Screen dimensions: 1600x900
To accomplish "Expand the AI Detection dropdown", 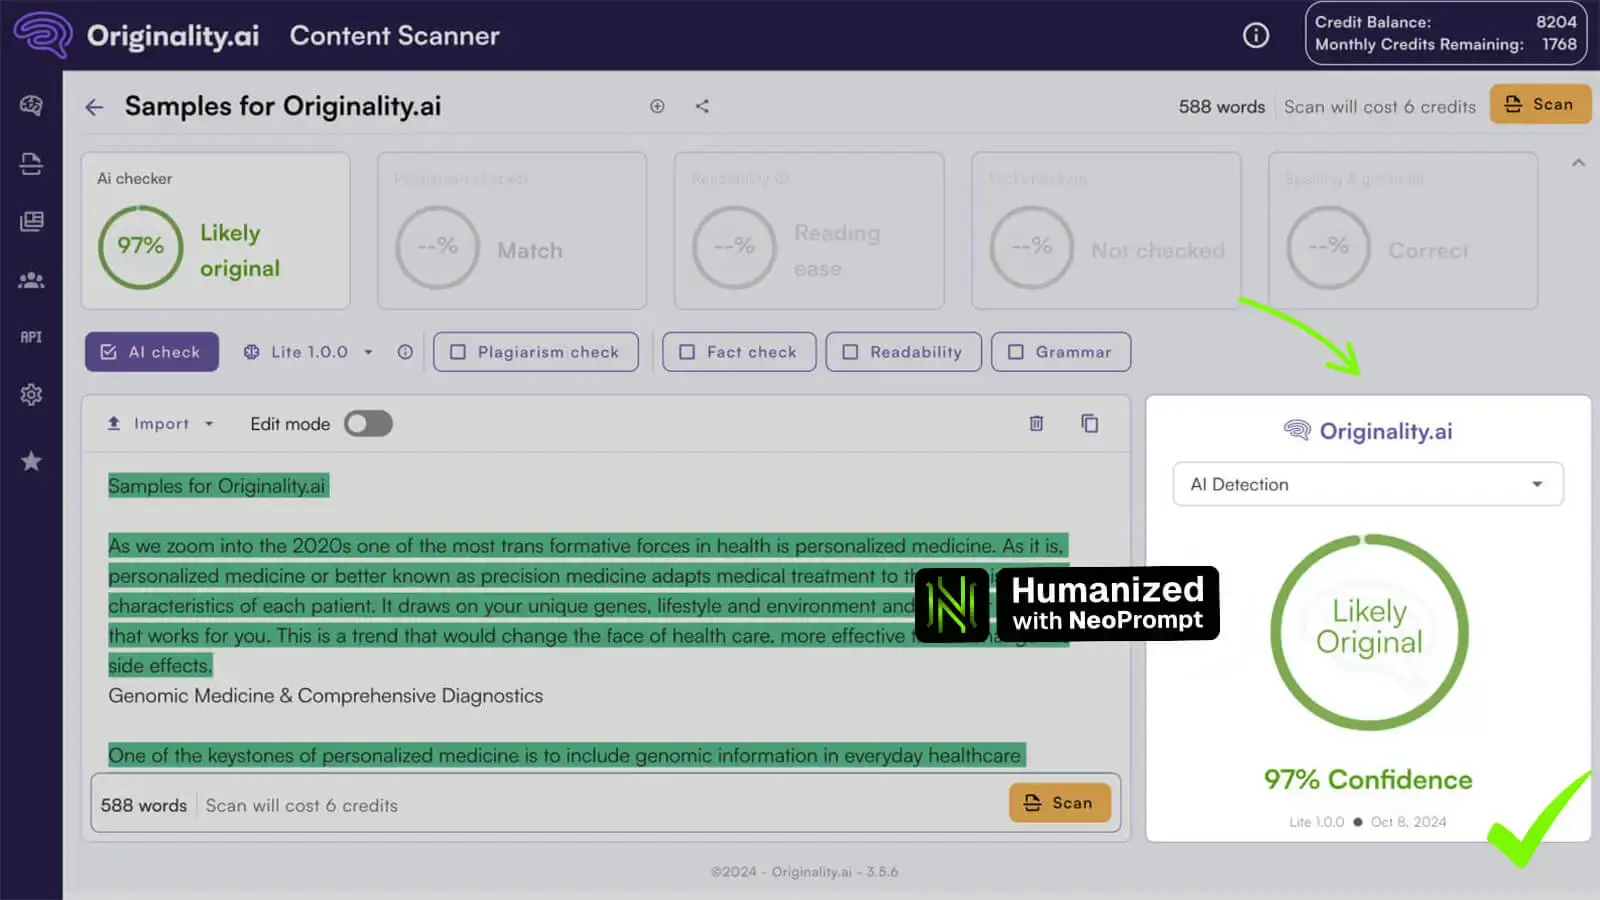I will pos(1367,484).
